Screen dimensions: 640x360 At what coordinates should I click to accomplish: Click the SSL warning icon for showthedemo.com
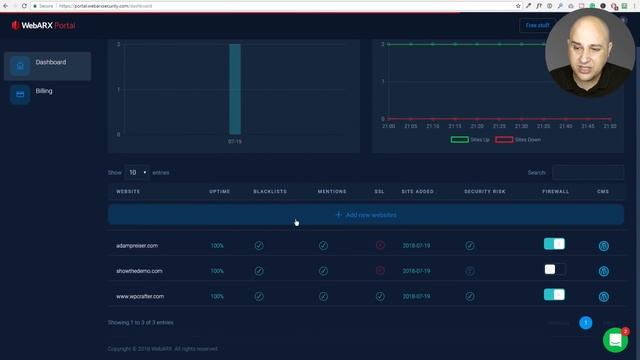(380, 270)
